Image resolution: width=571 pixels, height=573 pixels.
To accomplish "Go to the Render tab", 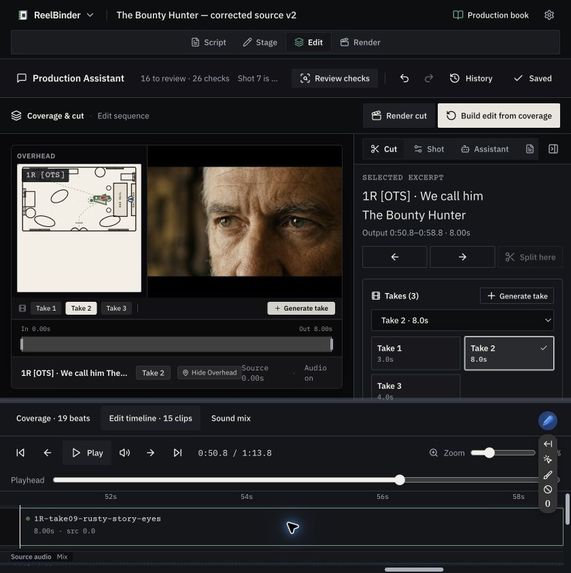I will pos(360,42).
